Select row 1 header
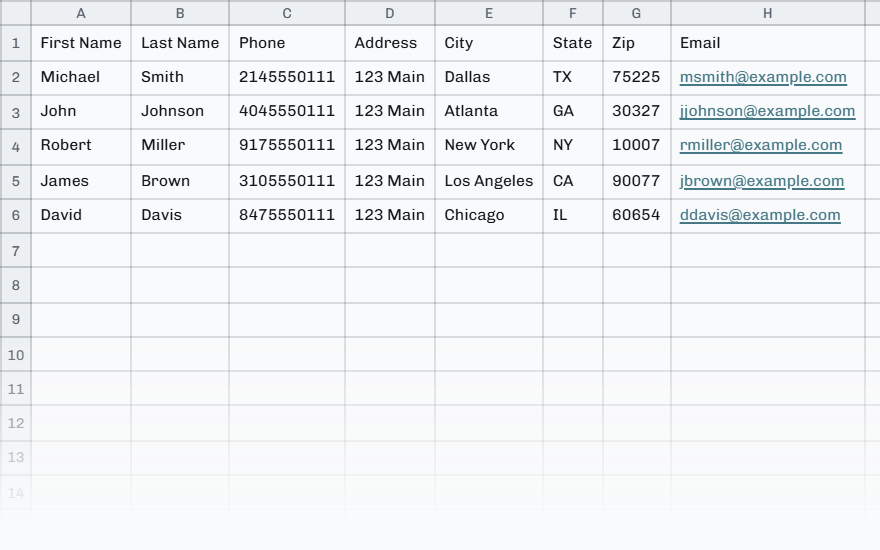Screen dimensions: 880x550 click(x=16, y=43)
